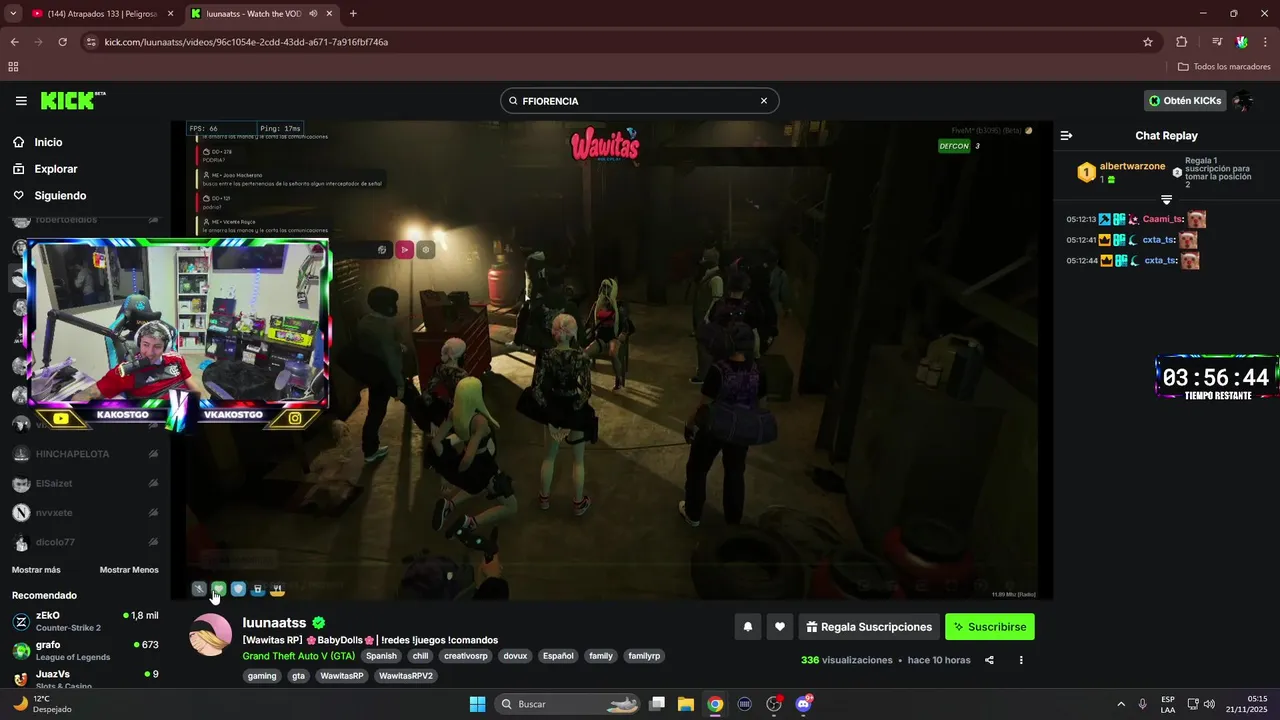Screen dimensions: 1280x720
Task: Show hidden system tray icons
Action: [x=1120, y=704]
